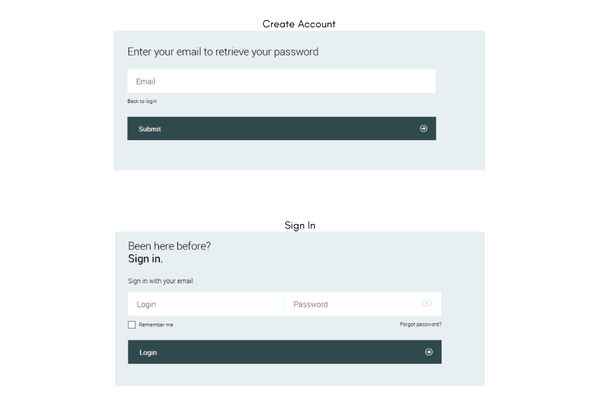Click the arrow icon on Login button
The height and width of the screenshot is (400, 600).
click(429, 352)
